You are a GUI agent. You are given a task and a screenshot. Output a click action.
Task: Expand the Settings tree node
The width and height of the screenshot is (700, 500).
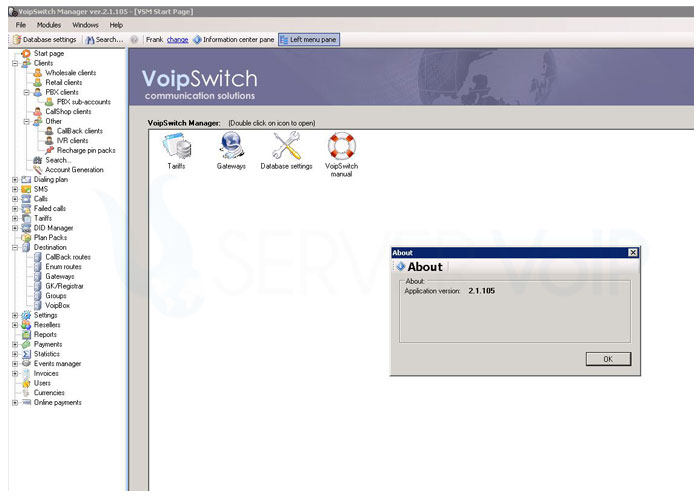pyautogui.click(x=15, y=315)
